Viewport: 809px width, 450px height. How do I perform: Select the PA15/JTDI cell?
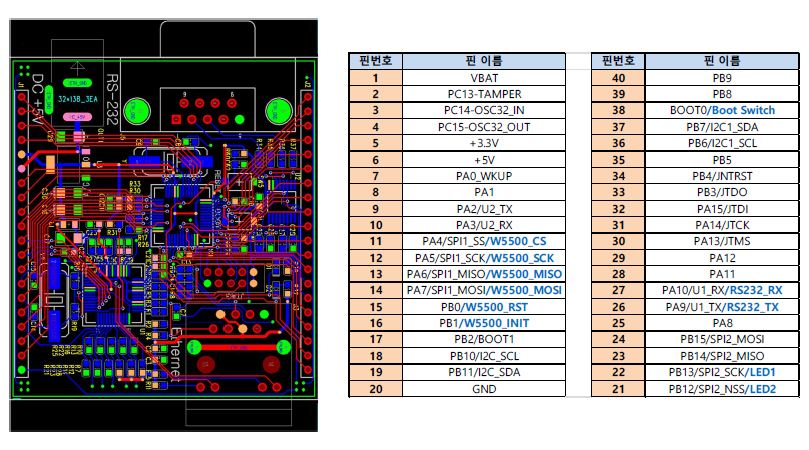722,209
